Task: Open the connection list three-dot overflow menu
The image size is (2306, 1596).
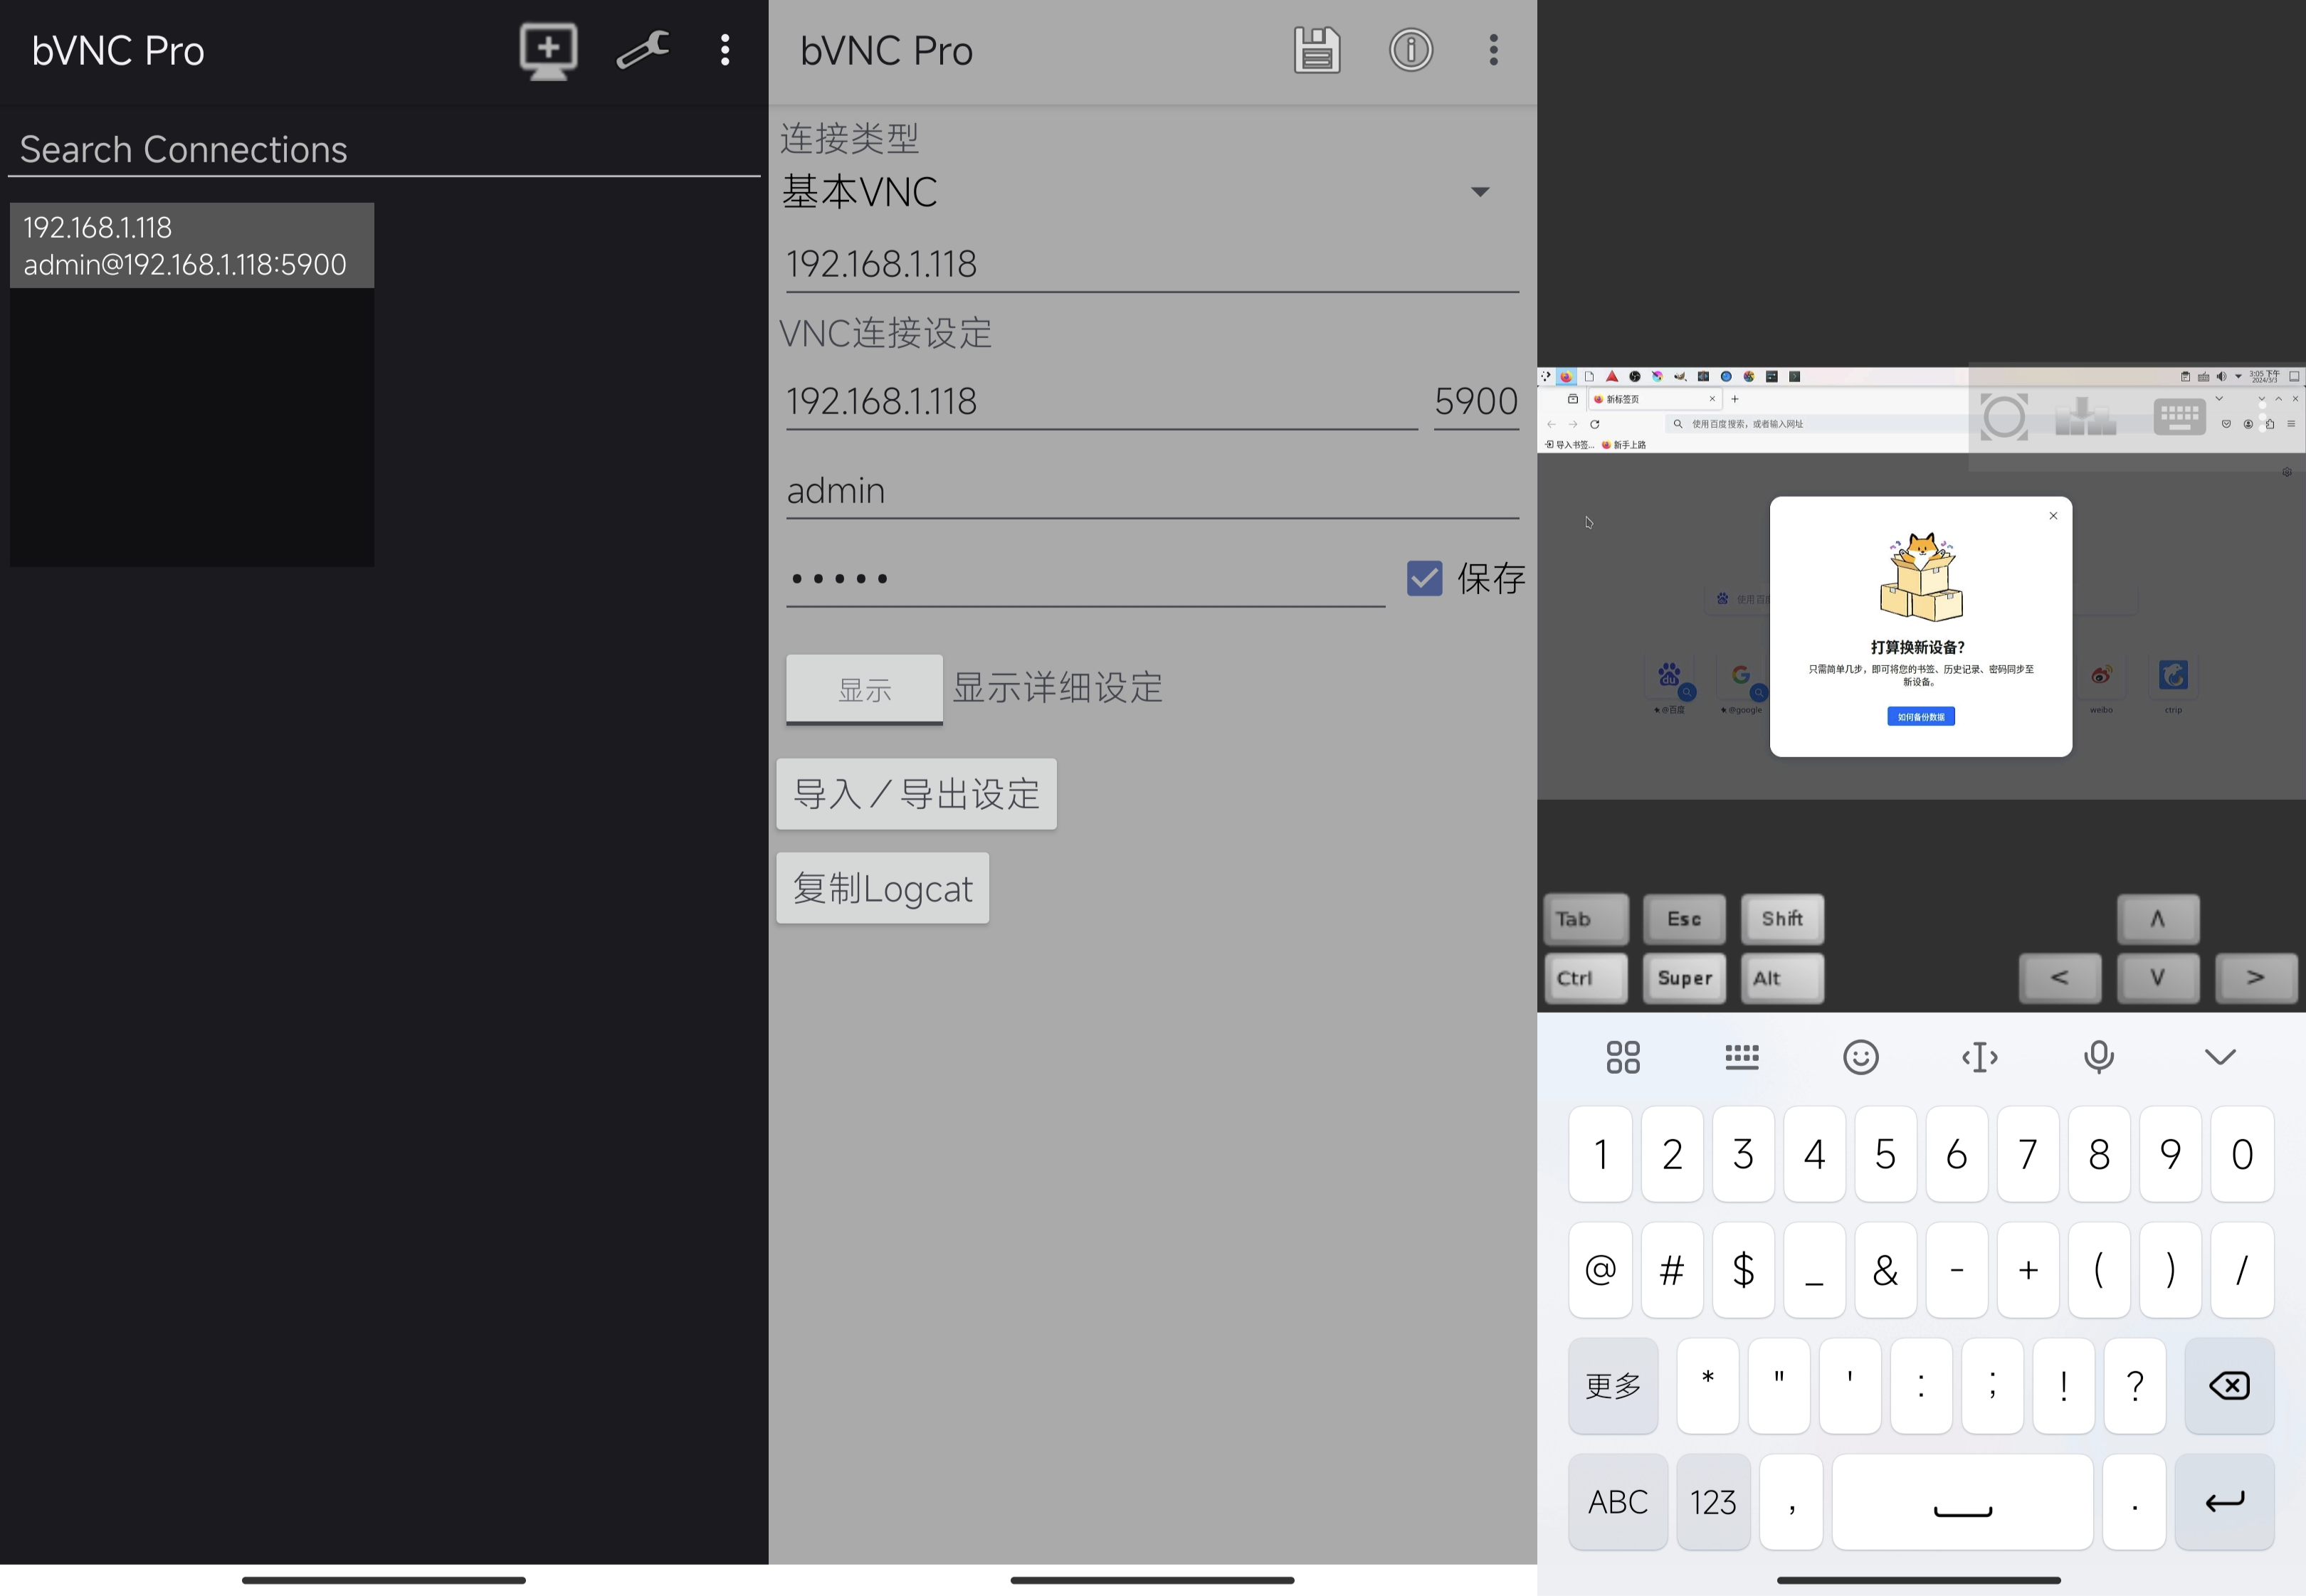Action: tap(725, 50)
